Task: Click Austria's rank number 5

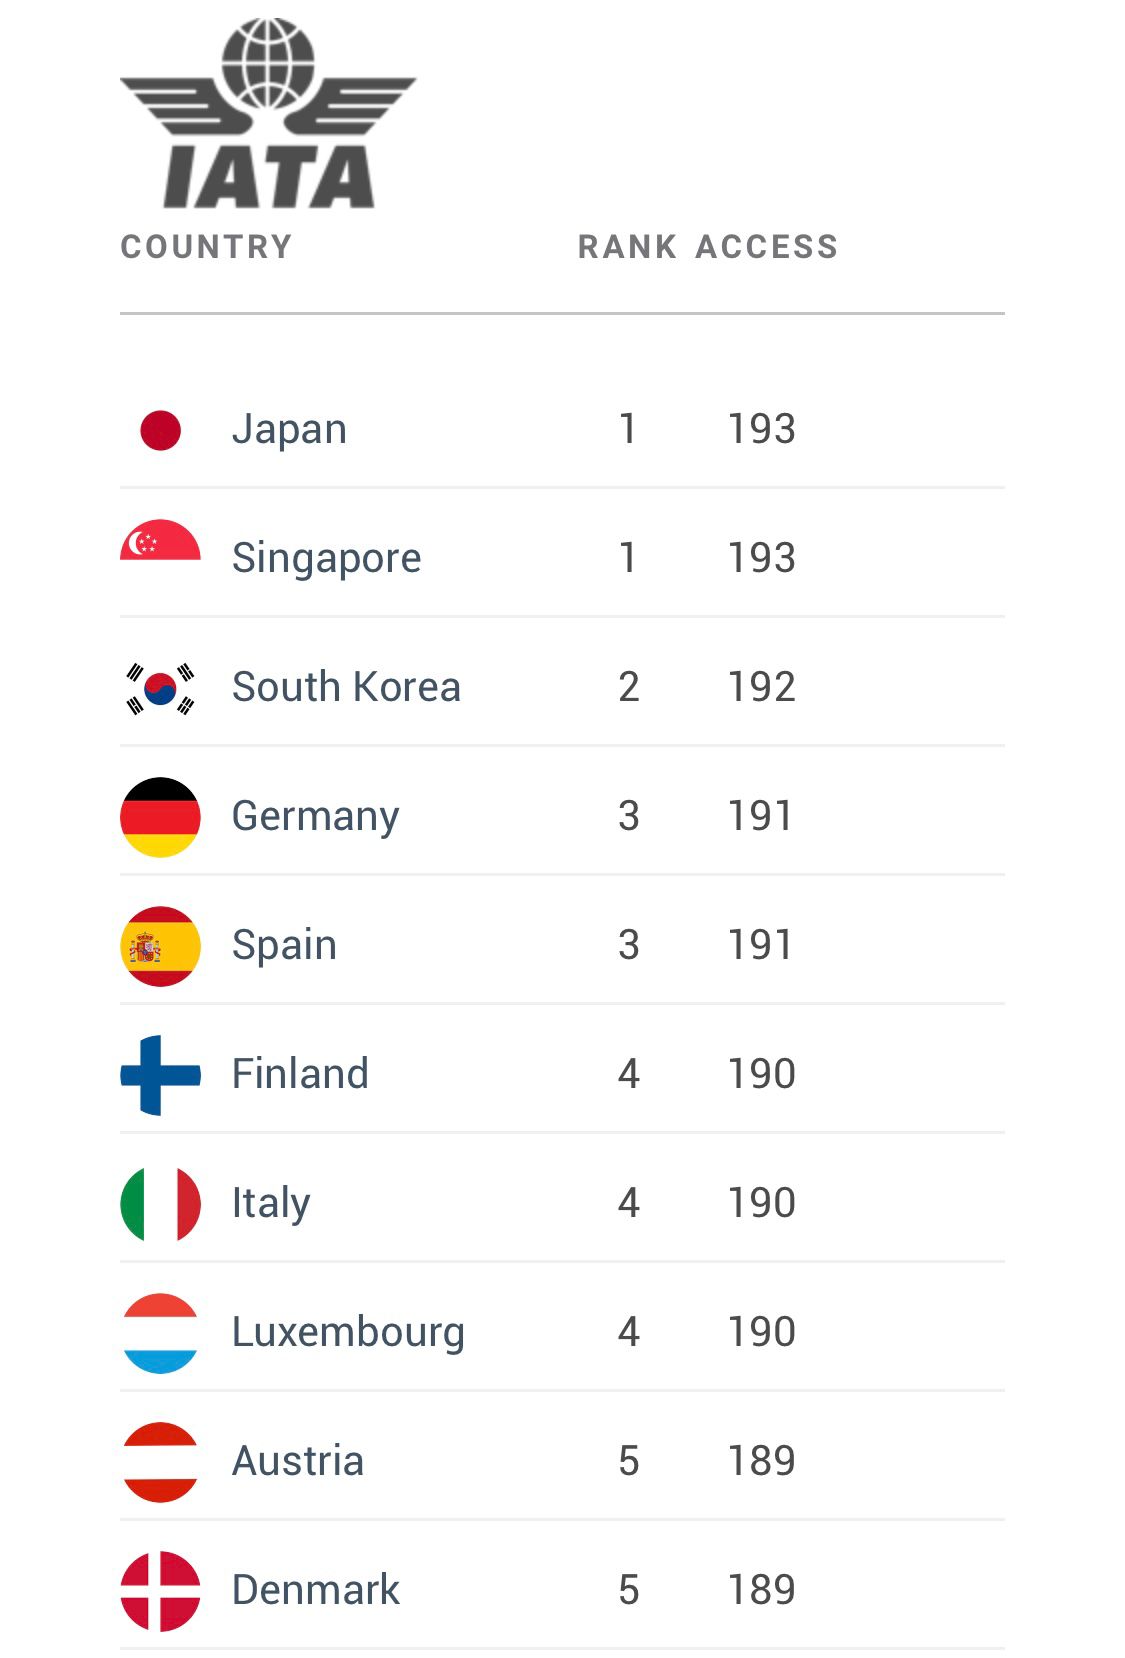Action: pos(628,1462)
